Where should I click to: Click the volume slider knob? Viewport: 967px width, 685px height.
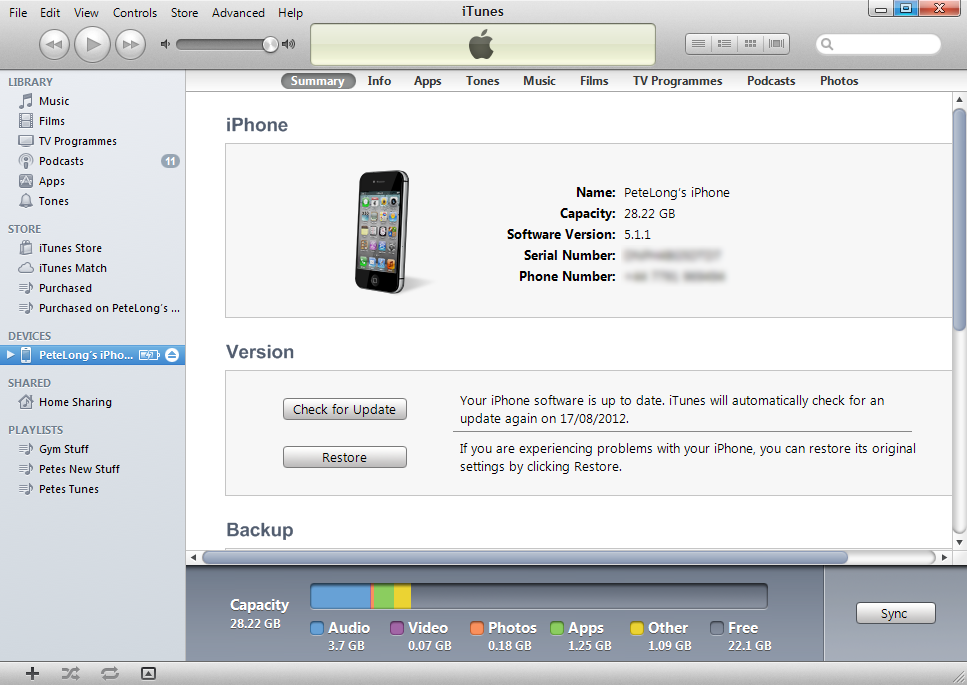[270, 44]
